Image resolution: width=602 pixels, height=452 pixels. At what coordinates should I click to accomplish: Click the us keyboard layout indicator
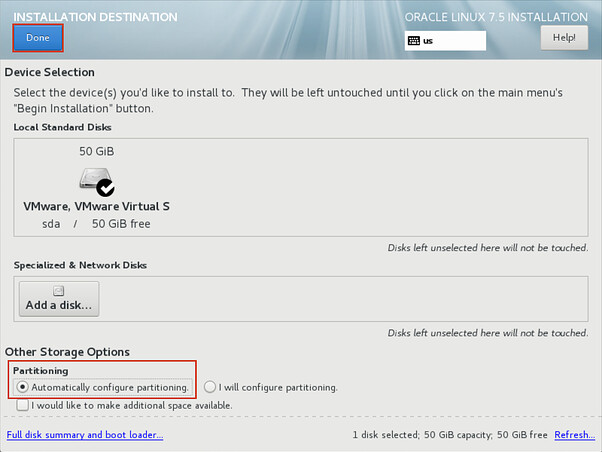pos(445,41)
